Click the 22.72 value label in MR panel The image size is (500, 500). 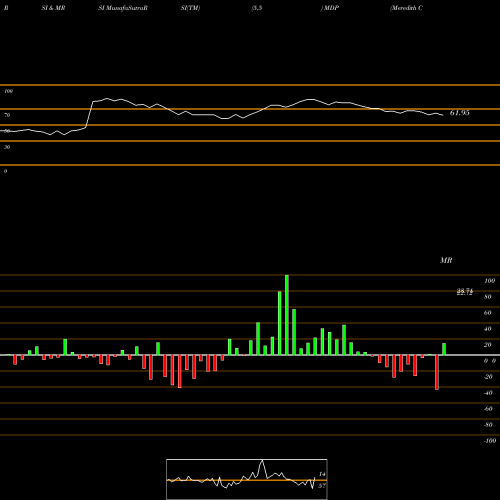click(465, 292)
